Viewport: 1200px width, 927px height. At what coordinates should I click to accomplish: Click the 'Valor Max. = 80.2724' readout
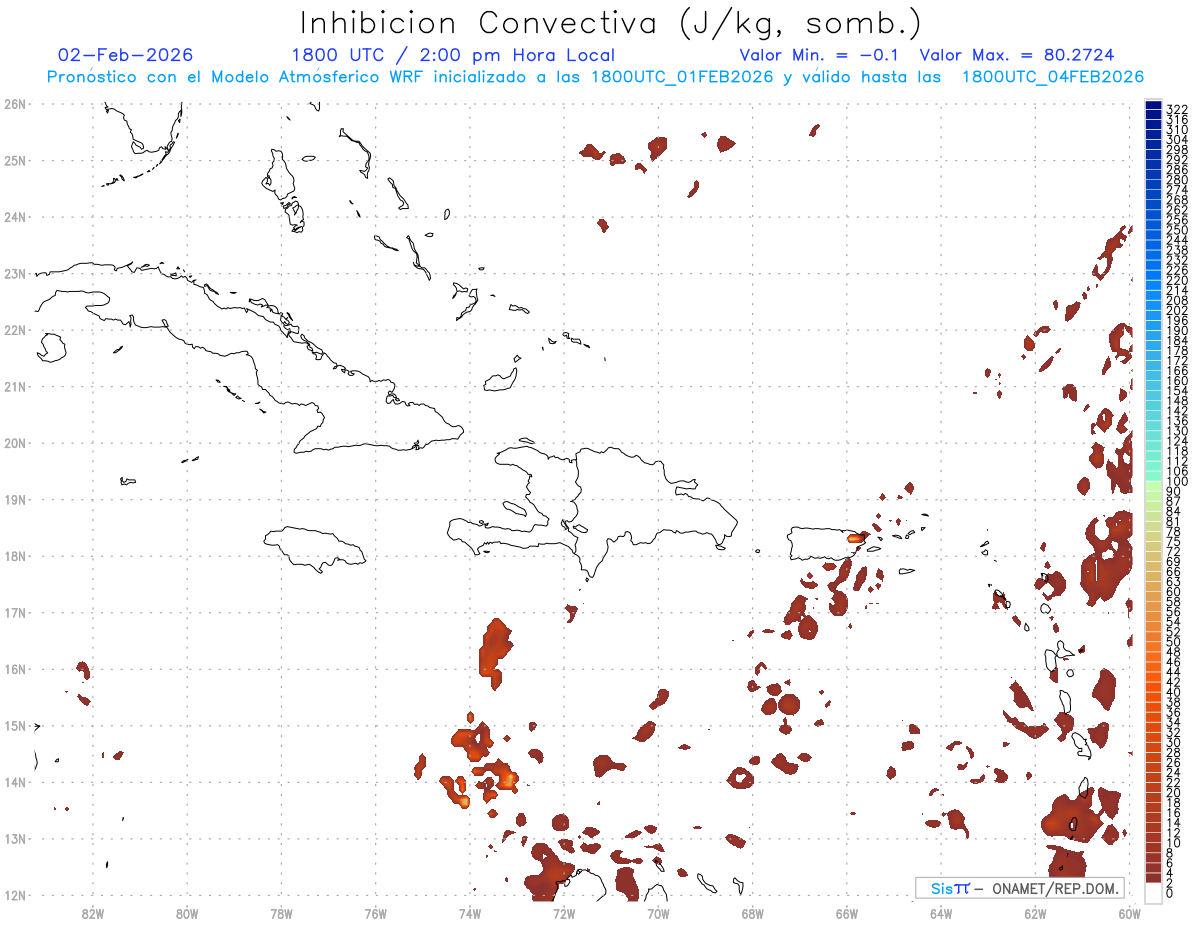tap(1017, 55)
